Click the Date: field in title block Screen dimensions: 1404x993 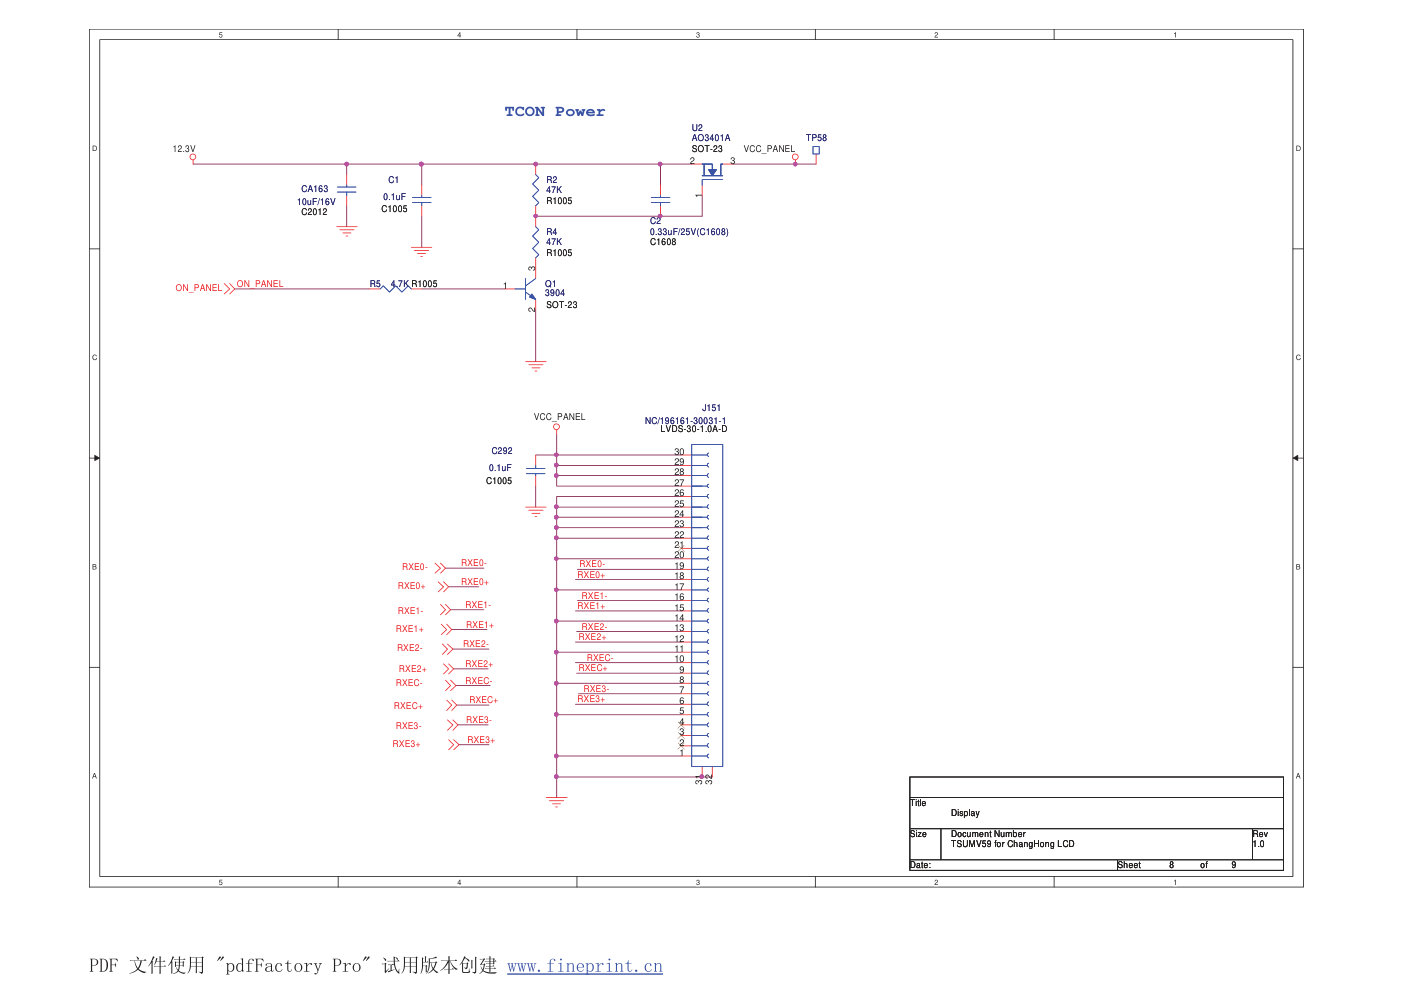920,865
